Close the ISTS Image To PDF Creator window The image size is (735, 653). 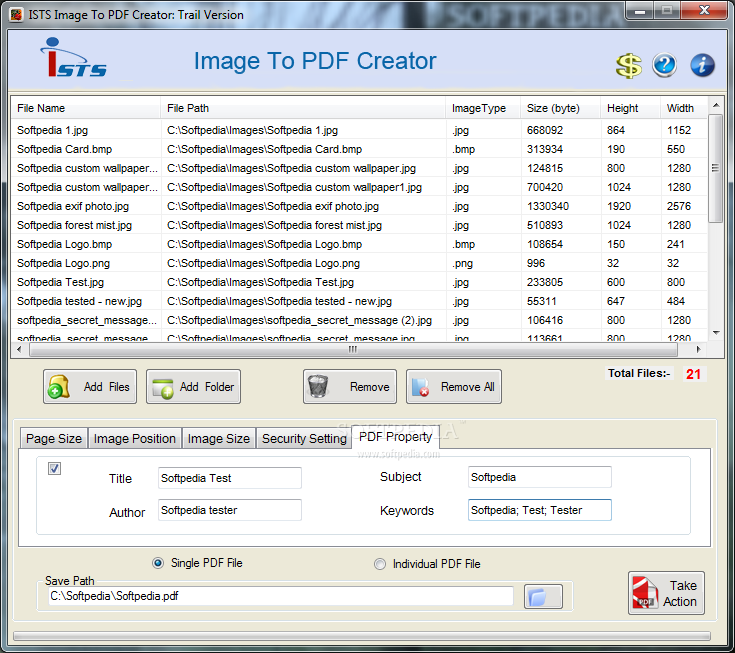[x=704, y=10]
